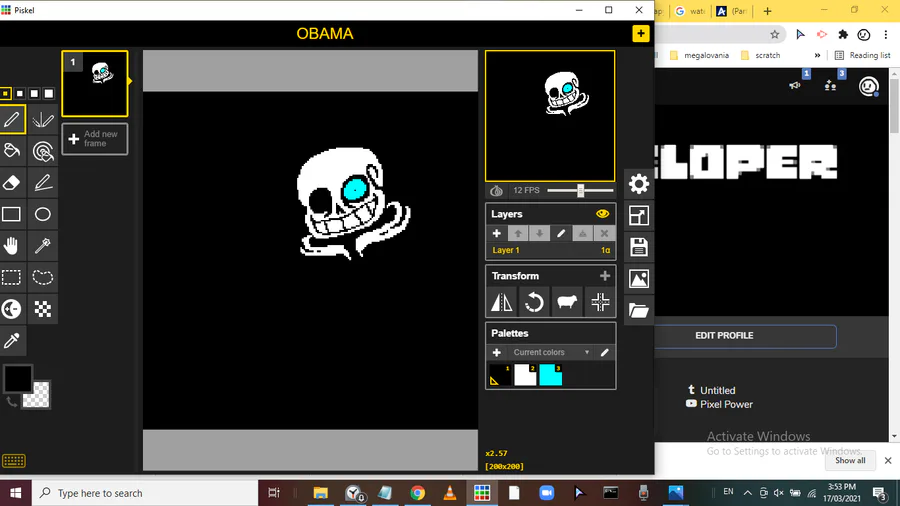Toggle Layer 1 opacity value

(606, 250)
